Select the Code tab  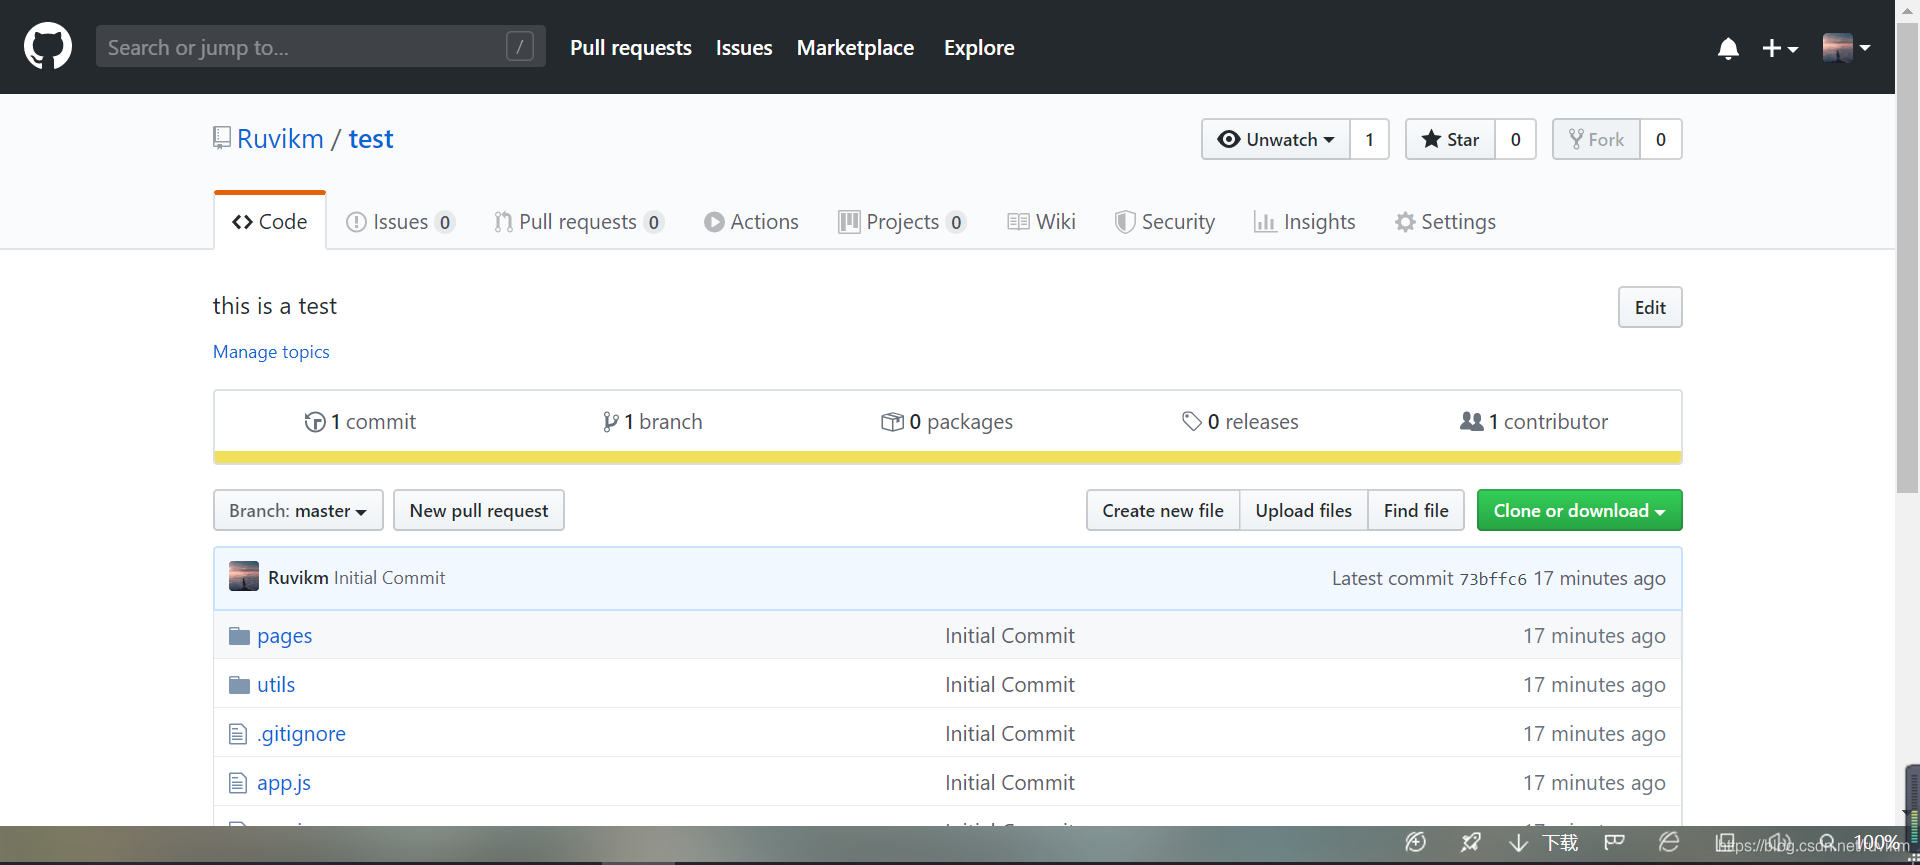pos(270,221)
